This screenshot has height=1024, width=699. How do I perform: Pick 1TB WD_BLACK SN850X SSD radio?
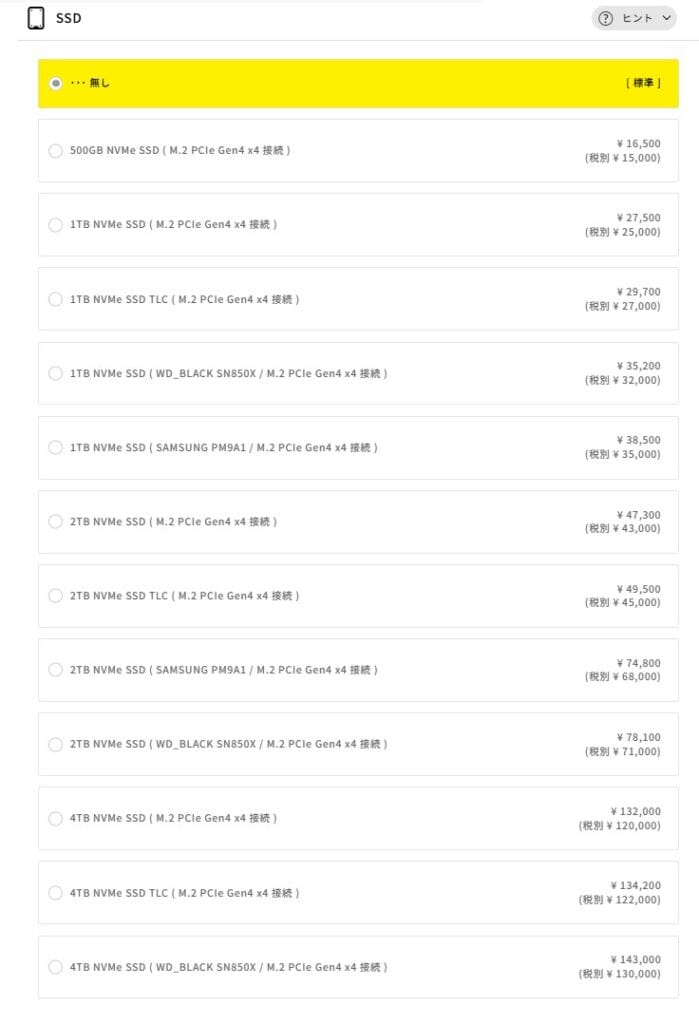pyautogui.click(x=55, y=373)
